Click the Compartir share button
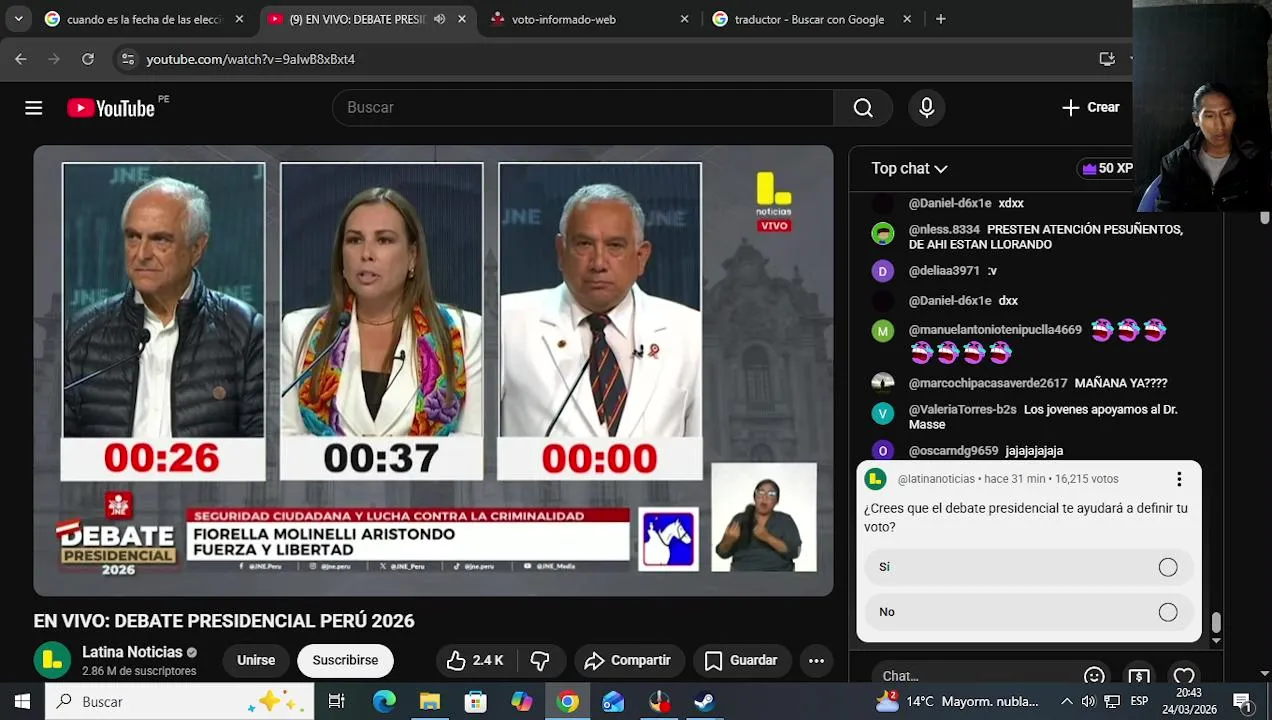 click(628, 660)
